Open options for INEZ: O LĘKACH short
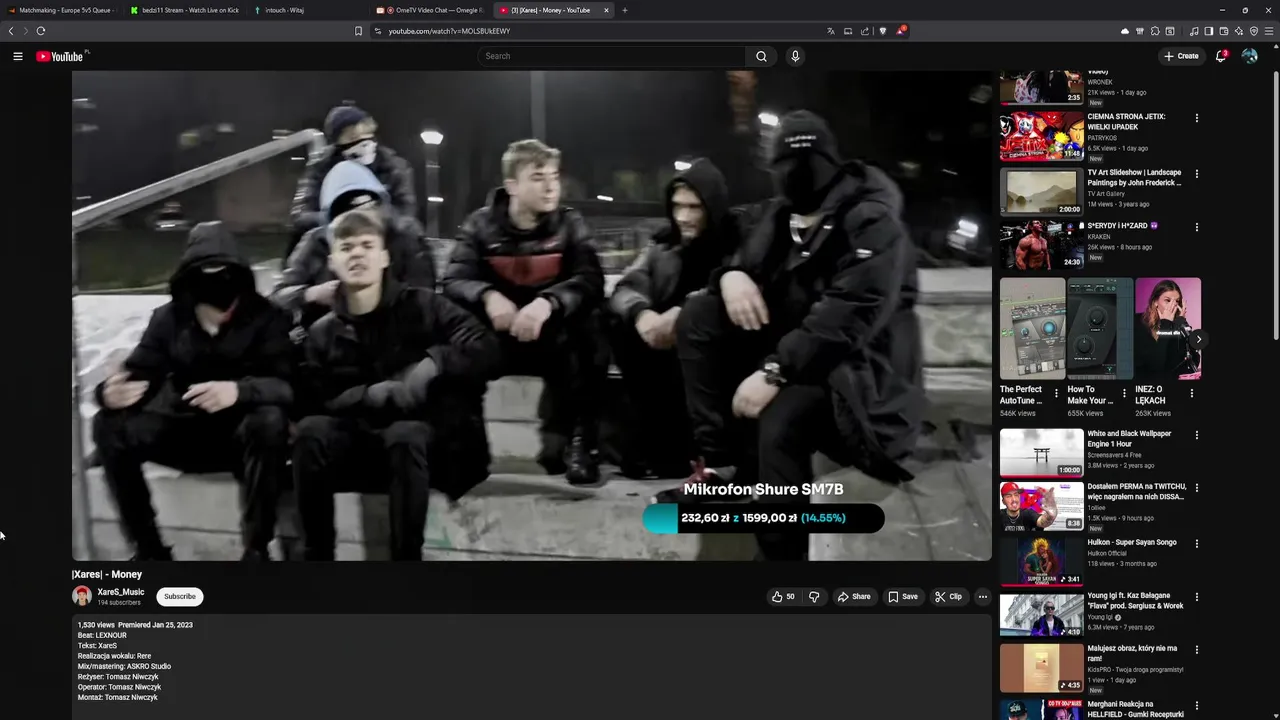This screenshot has height=720, width=1280. 1191,393
